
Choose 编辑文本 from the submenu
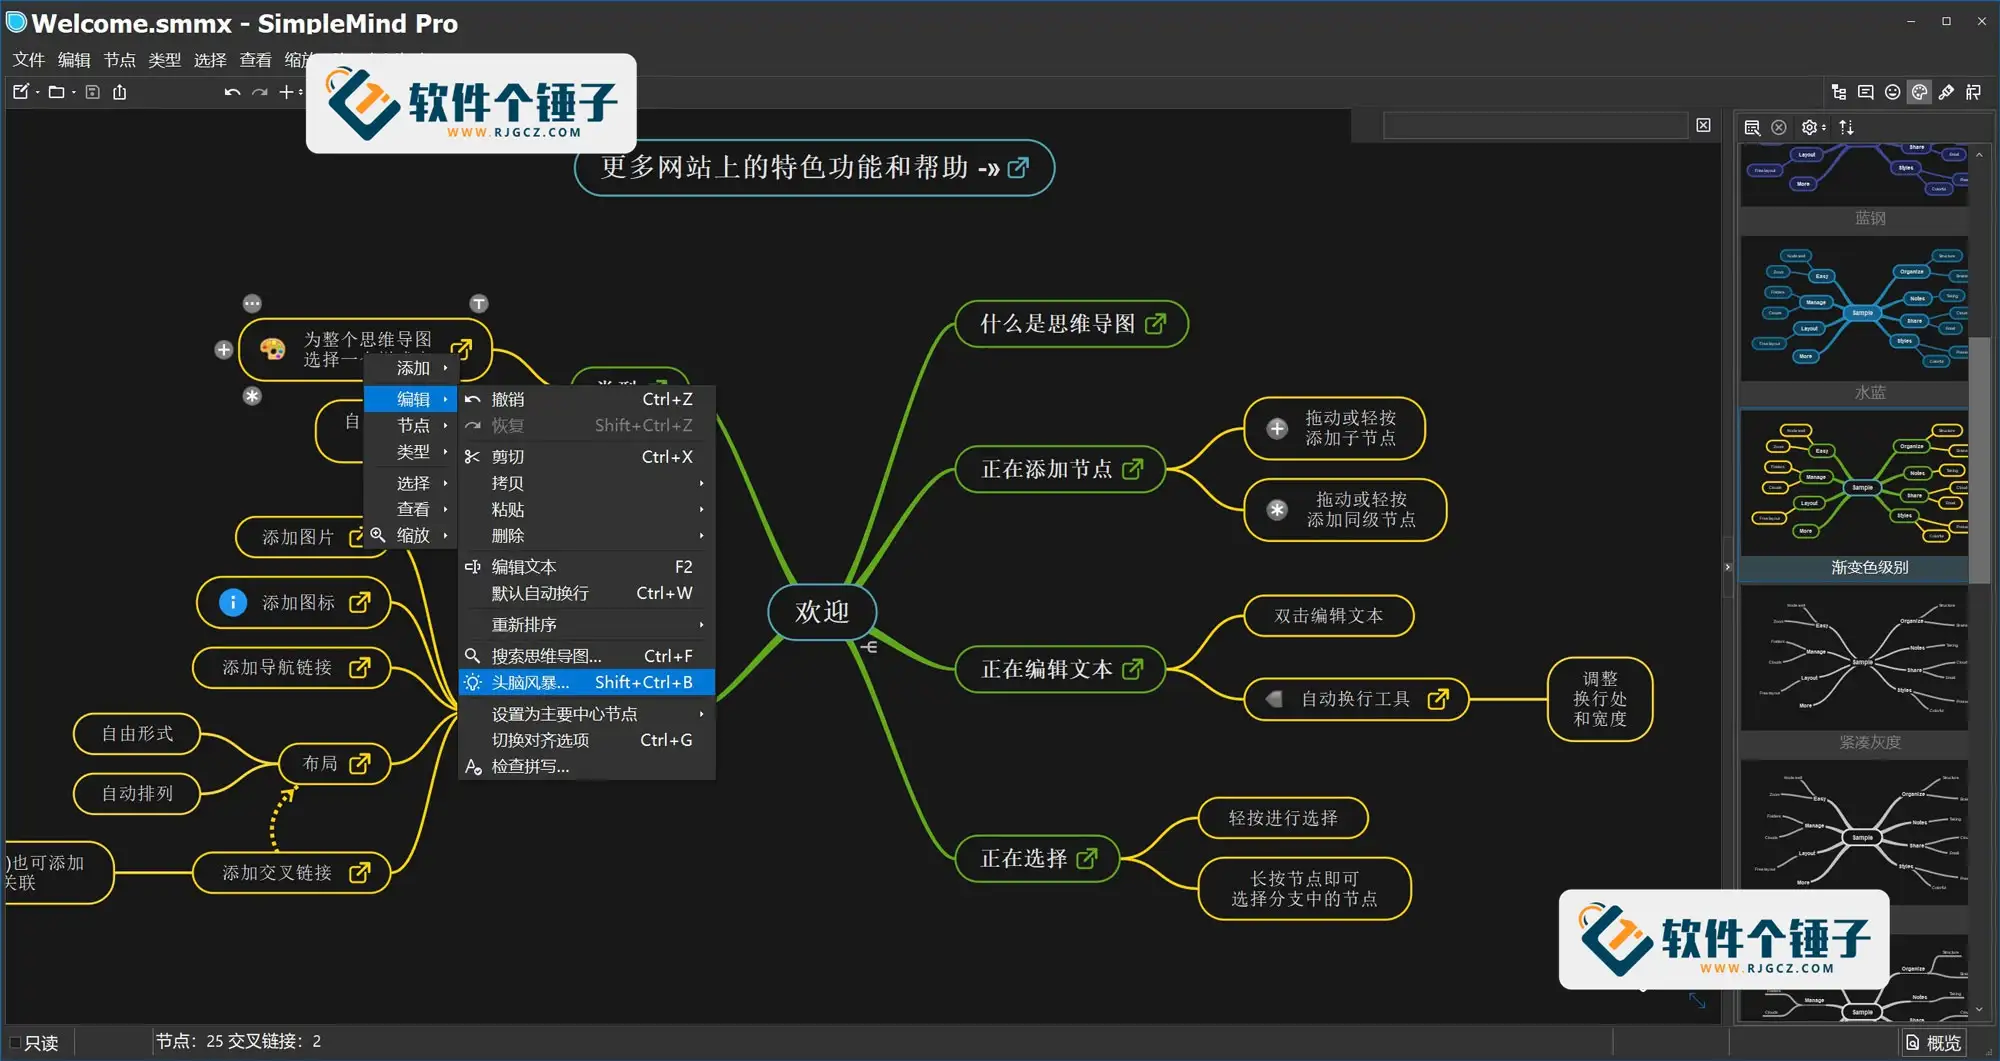[x=587, y=567]
